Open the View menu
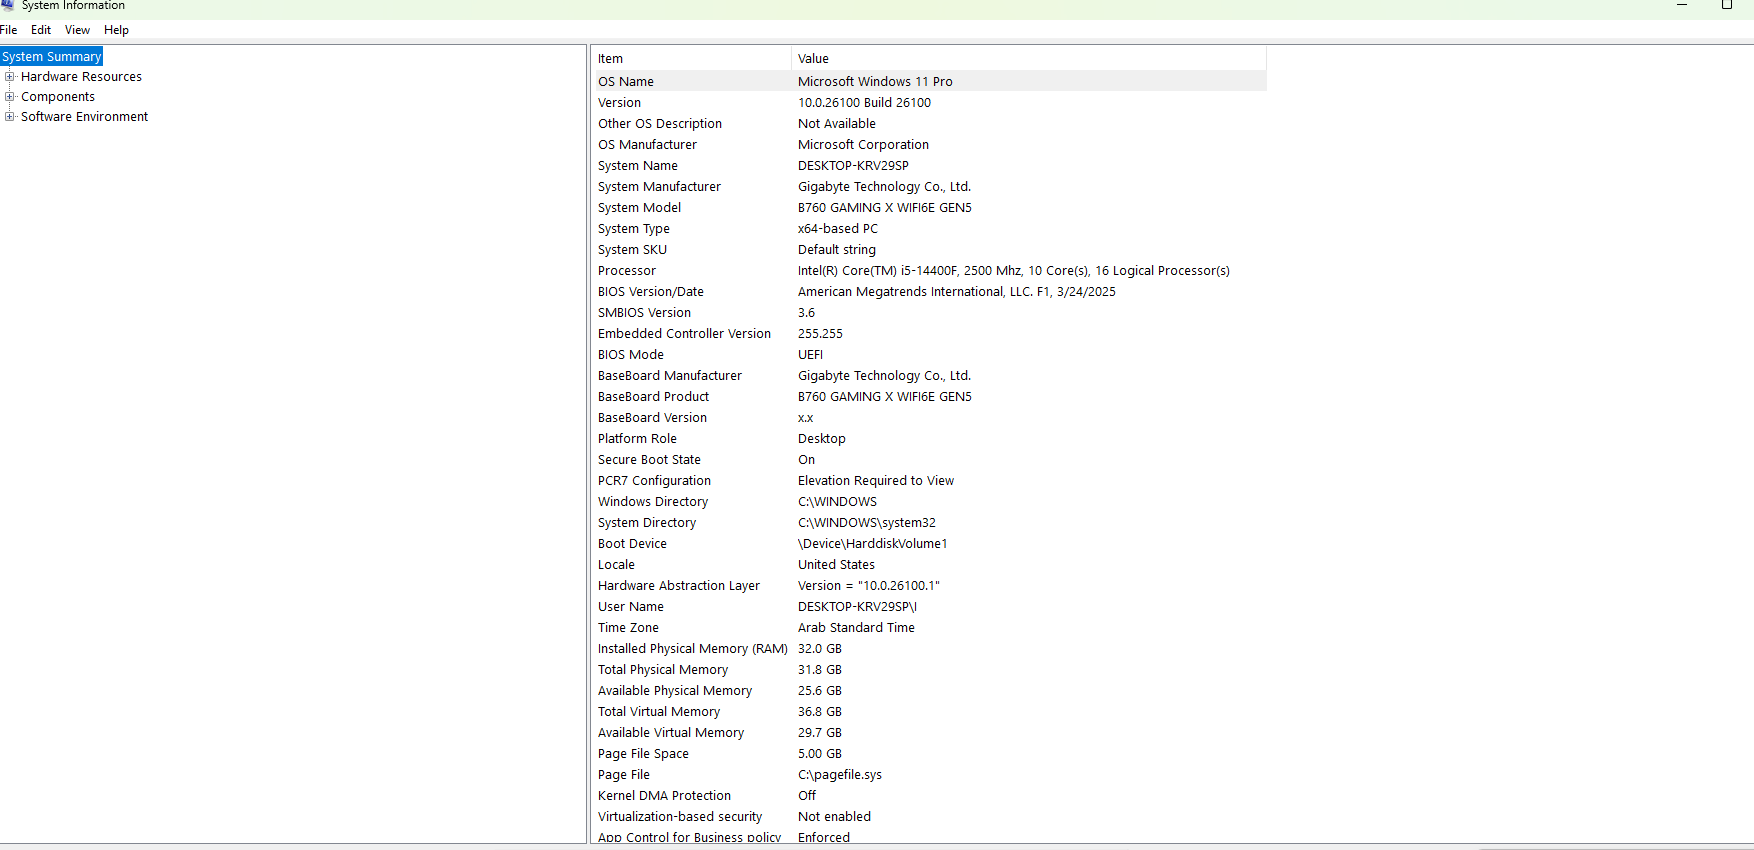The image size is (1754, 850). coord(78,30)
